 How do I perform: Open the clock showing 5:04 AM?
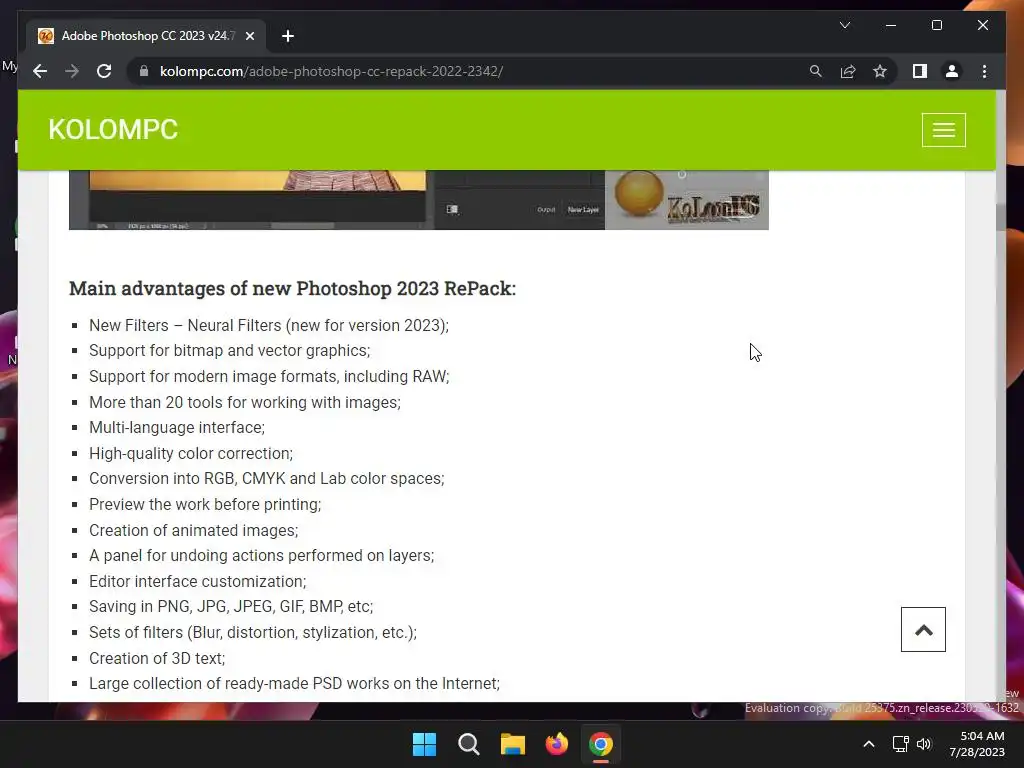(x=977, y=744)
